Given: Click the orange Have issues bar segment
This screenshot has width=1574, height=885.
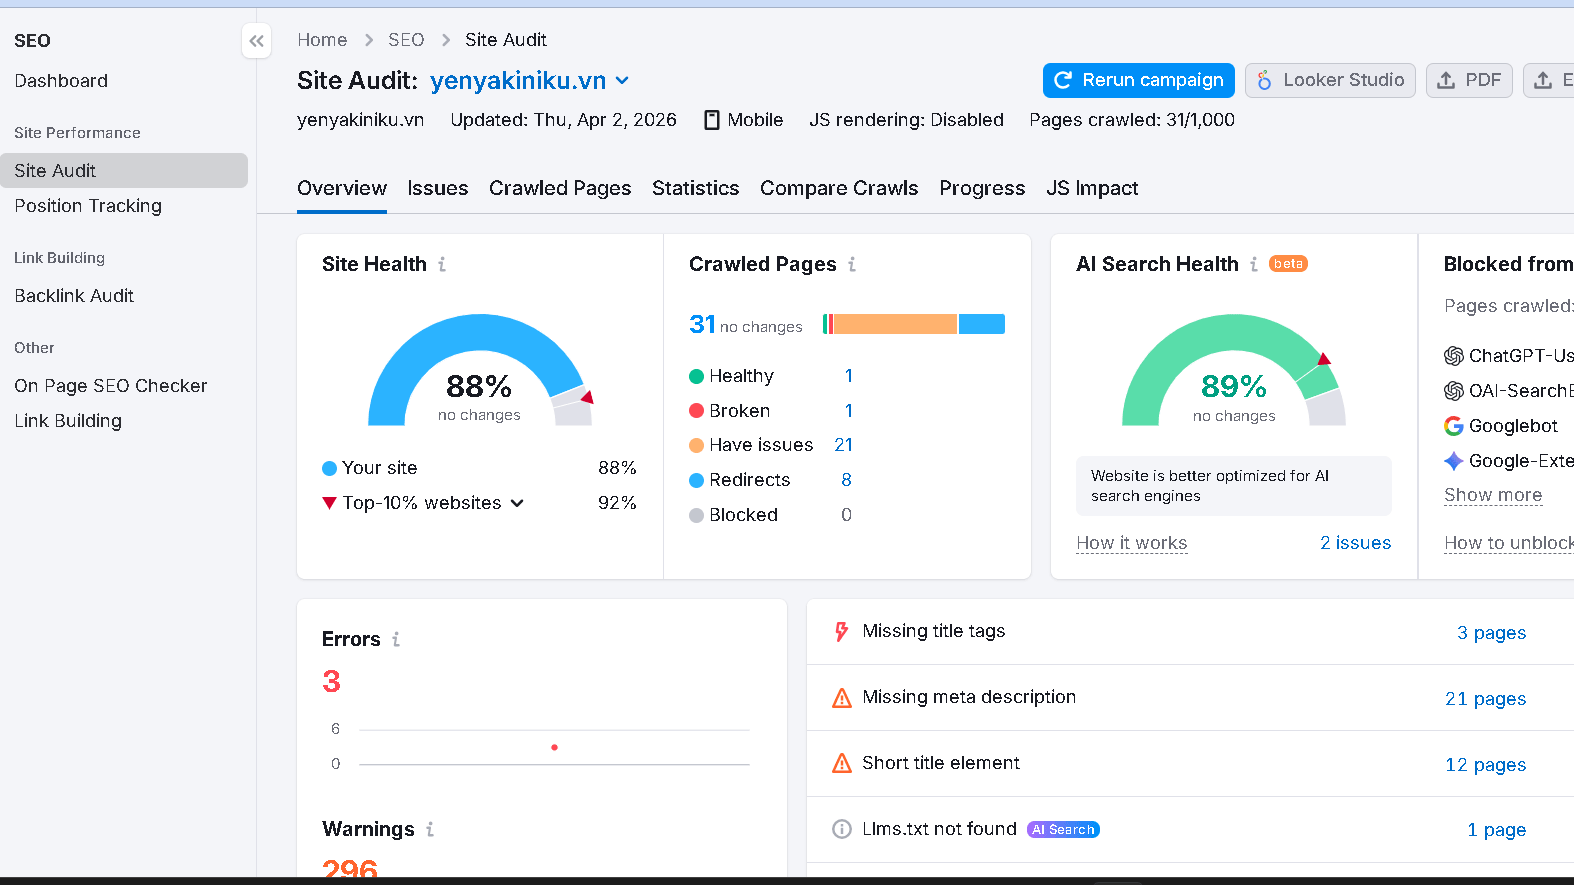Looking at the screenshot, I should point(895,324).
